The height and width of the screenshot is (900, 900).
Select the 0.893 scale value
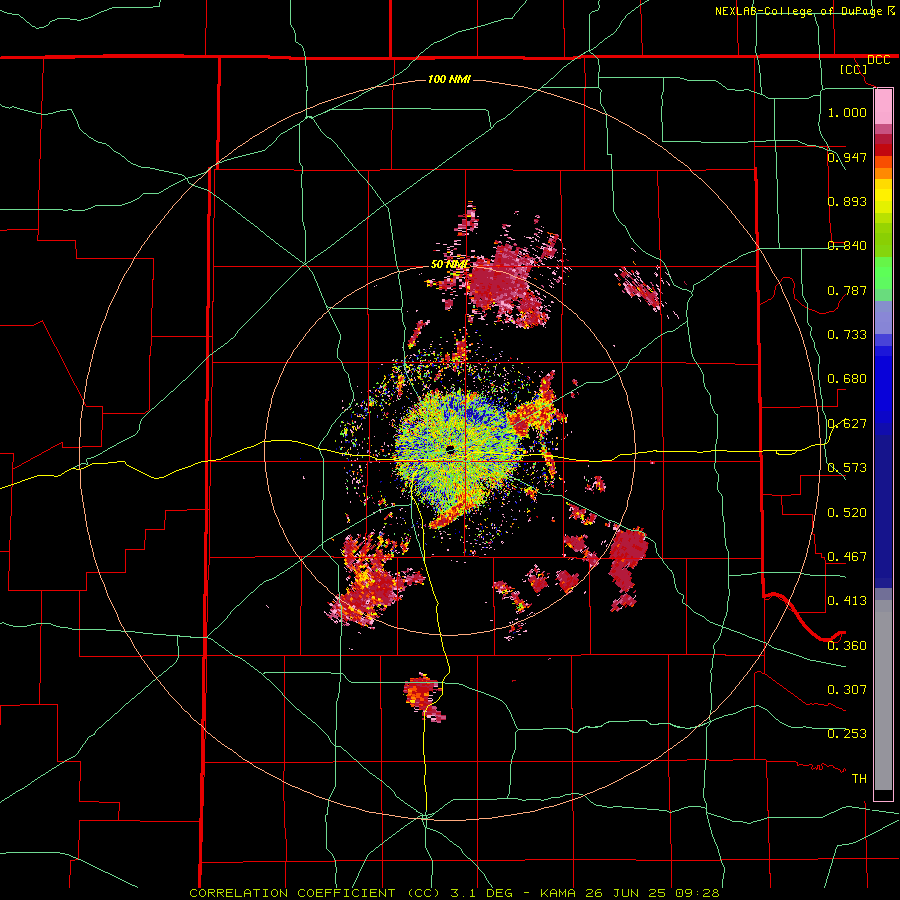point(847,201)
